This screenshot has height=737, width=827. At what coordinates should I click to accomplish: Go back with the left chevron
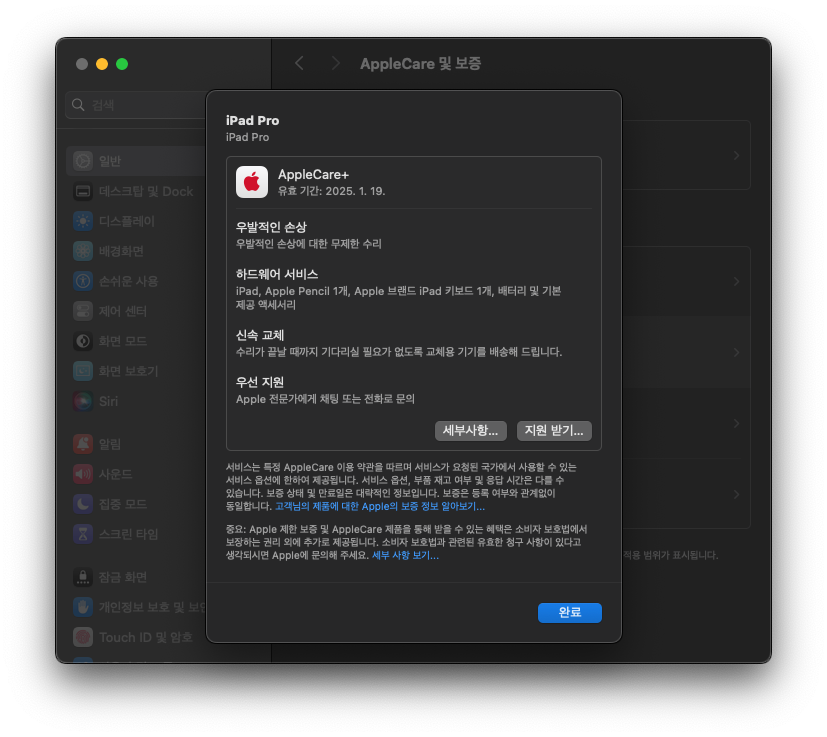[299, 64]
